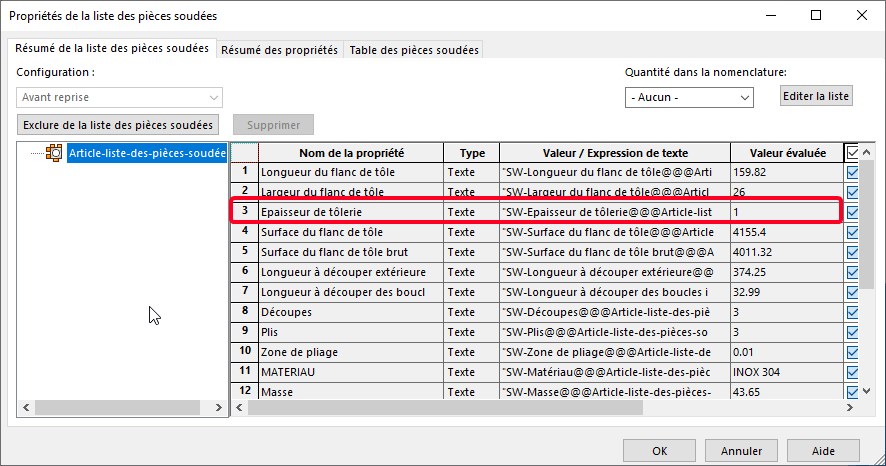Image resolution: width=886 pixels, height=466 pixels.
Task: Click the weldment cut list folder icon
Action: [x=54, y=153]
